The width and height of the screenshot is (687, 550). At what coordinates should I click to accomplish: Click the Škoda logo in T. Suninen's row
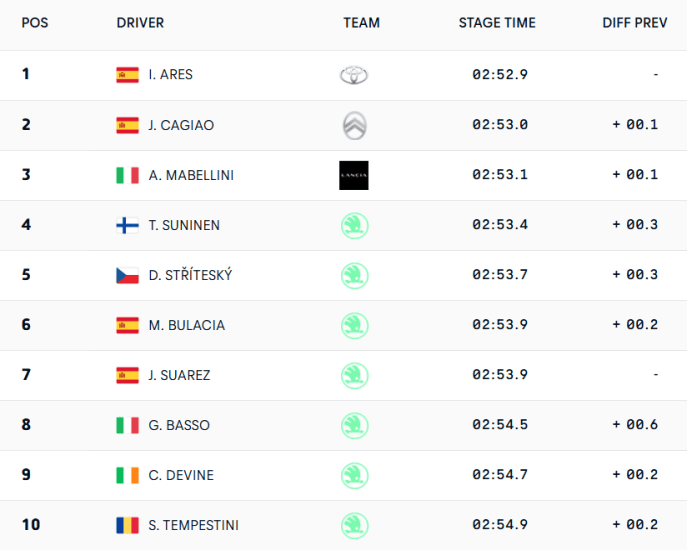(354, 226)
